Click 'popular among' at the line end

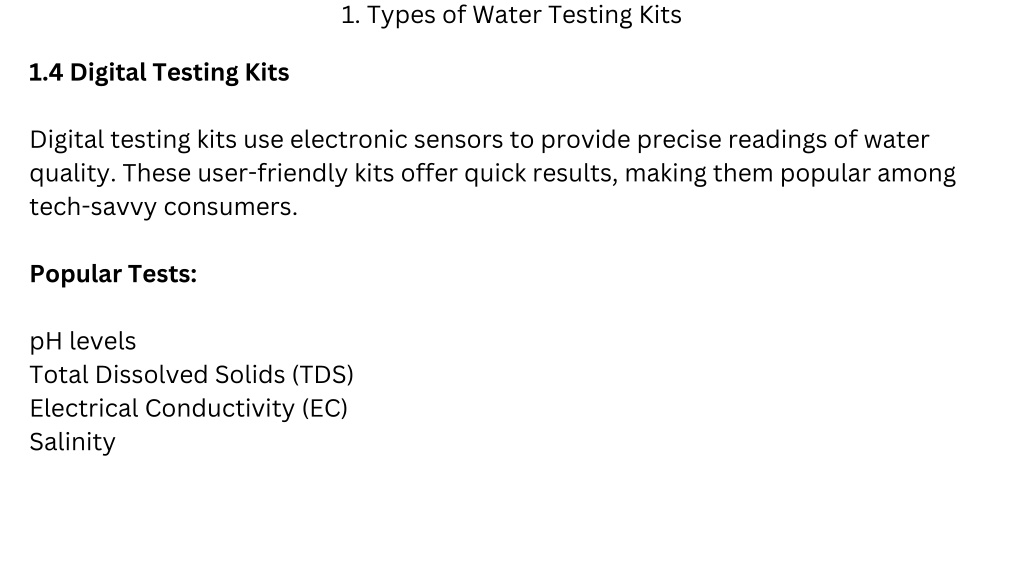868,174
